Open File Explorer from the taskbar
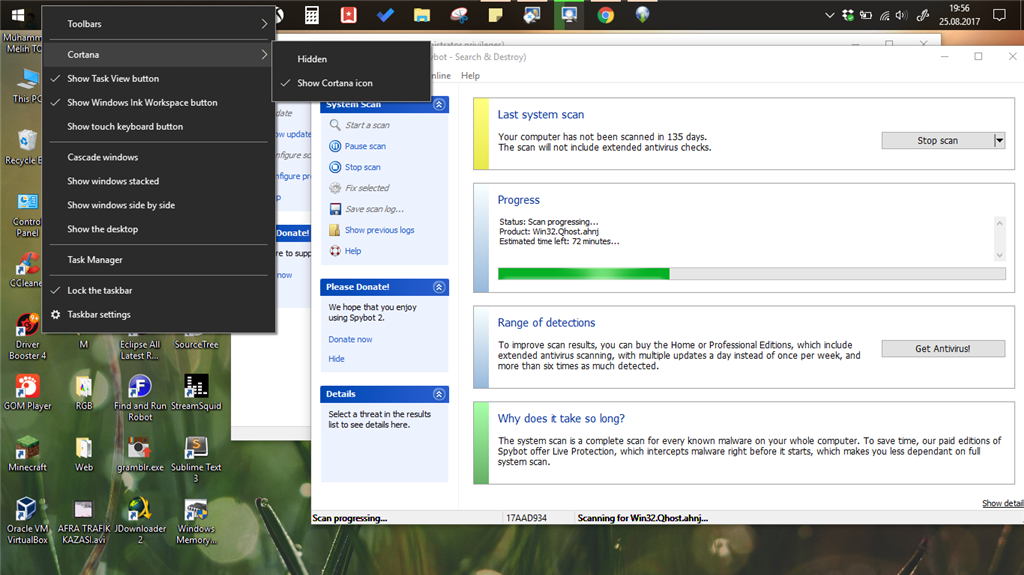Screen dimensions: 1024x575 point(422,15)
